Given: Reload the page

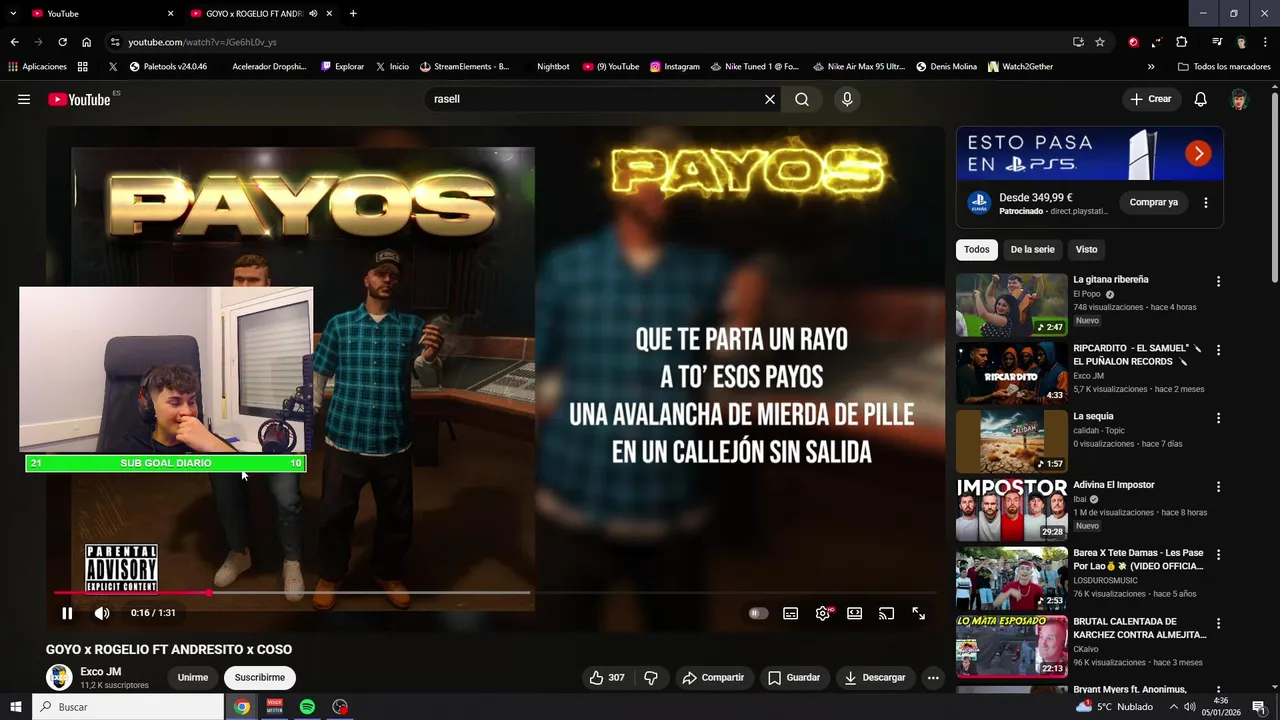Looking at the screenshot, I should click(62, 42).
